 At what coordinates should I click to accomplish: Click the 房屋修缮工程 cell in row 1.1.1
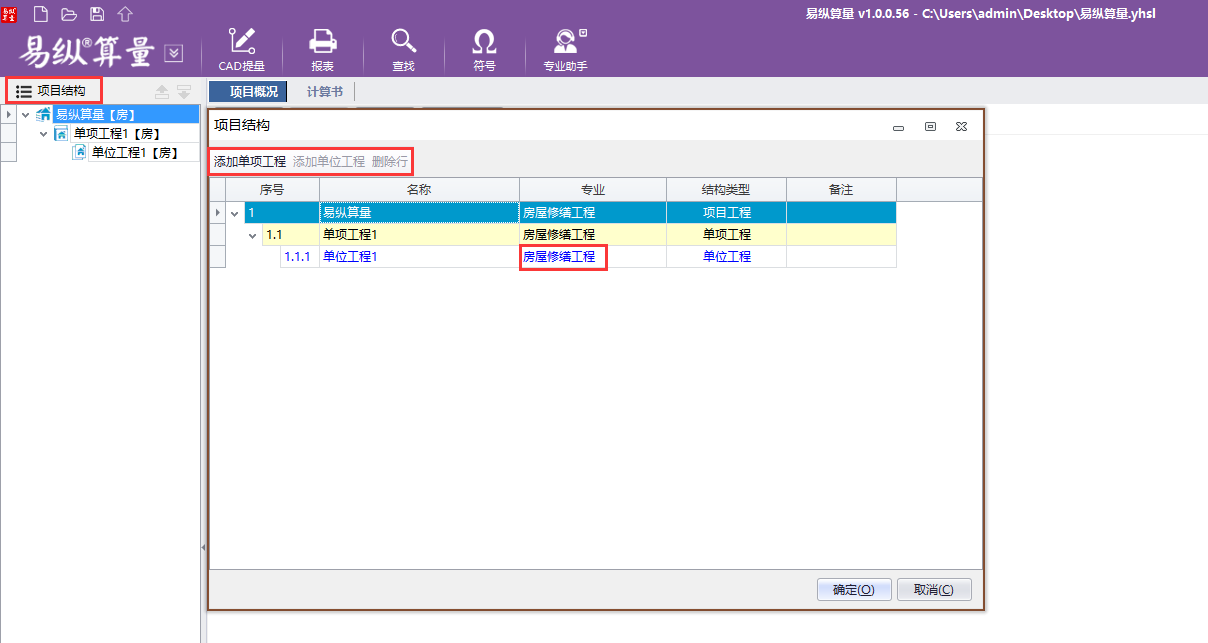coord(593,257)
